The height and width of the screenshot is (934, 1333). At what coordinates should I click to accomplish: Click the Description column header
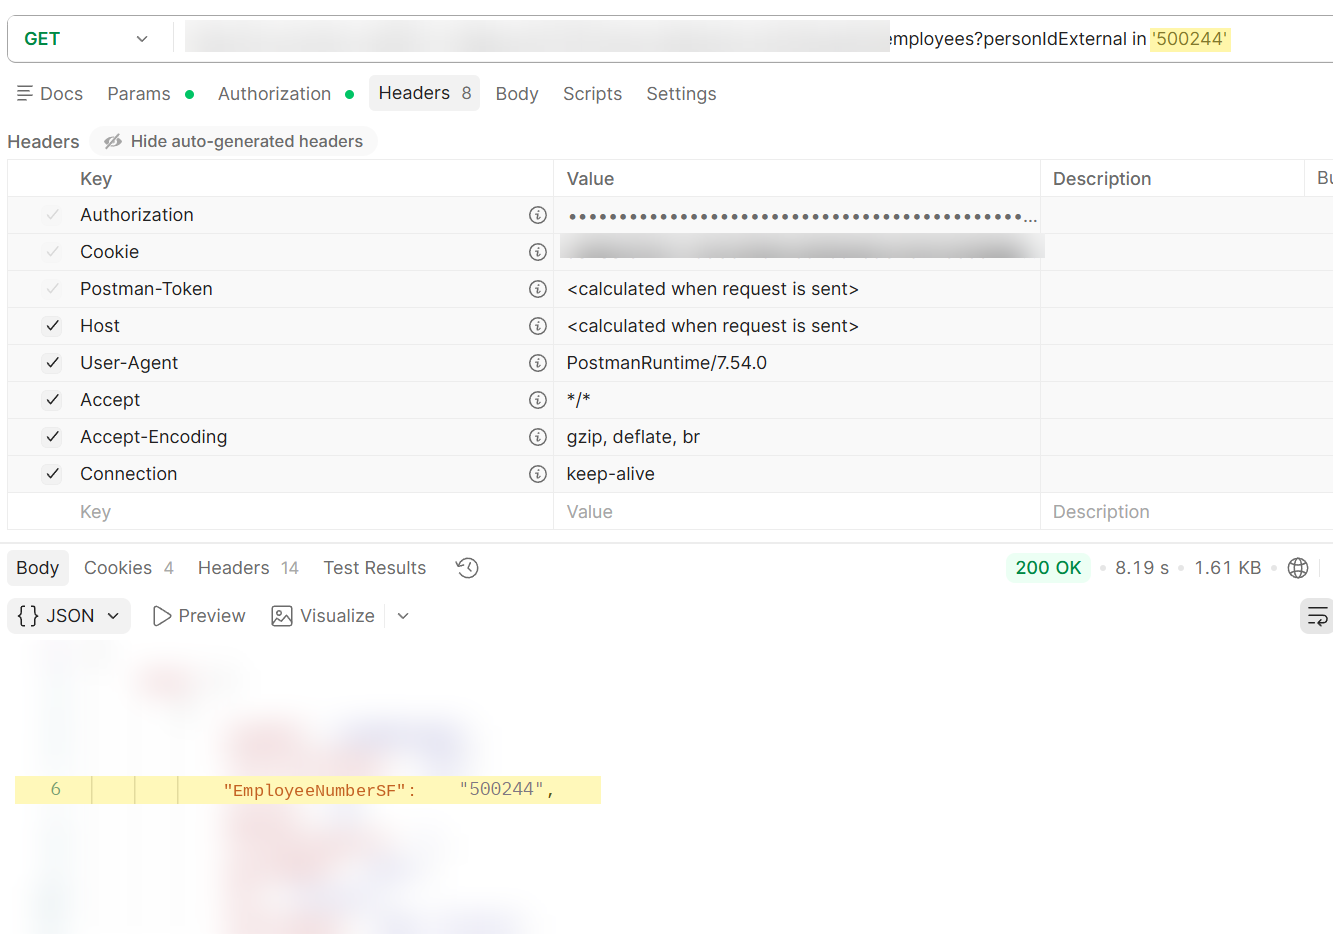pyautogui.click(x=1102, y=179)
